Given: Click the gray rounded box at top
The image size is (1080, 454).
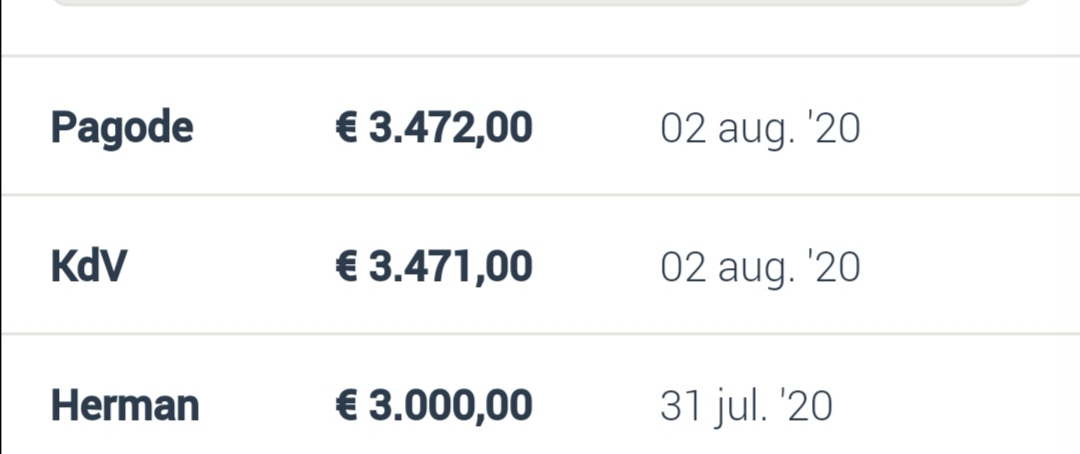Looking at the screenshot, I should click(x=541, y=3).
